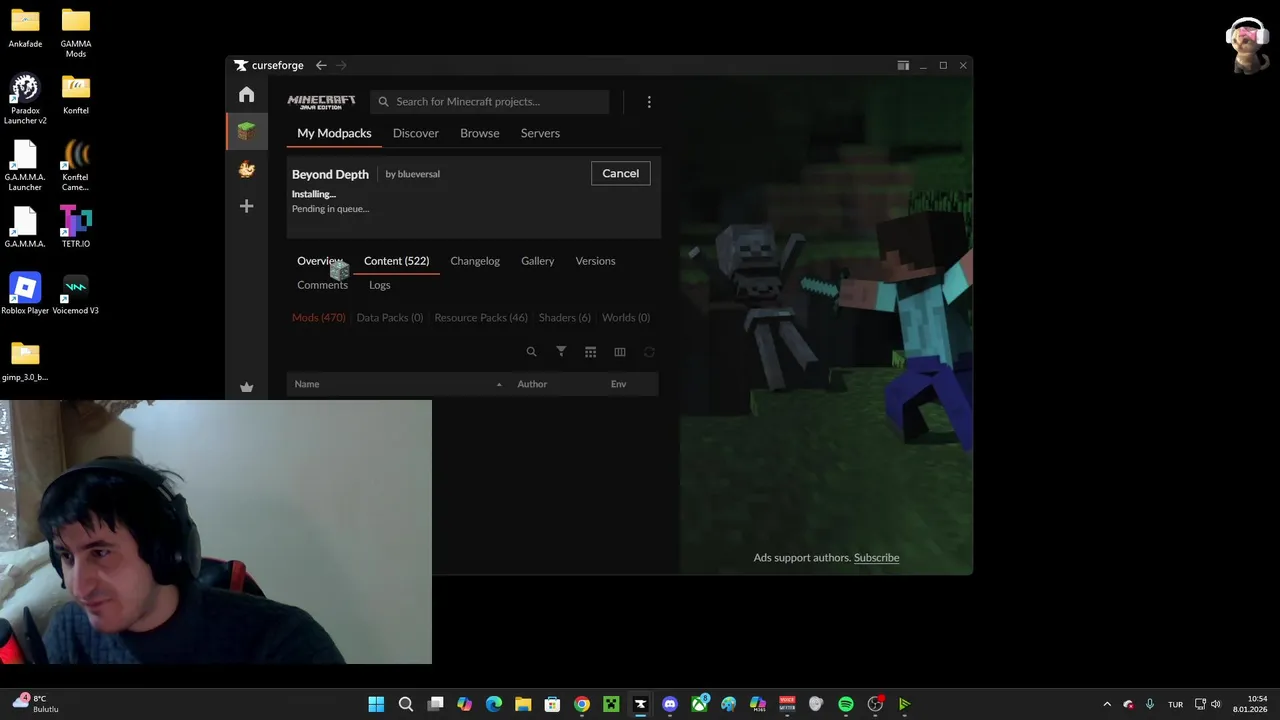Image resolution: width=1280 pixels, height=720 pixels.
Task: Click the Subscribe link
Action: click(x=876, y=558)
